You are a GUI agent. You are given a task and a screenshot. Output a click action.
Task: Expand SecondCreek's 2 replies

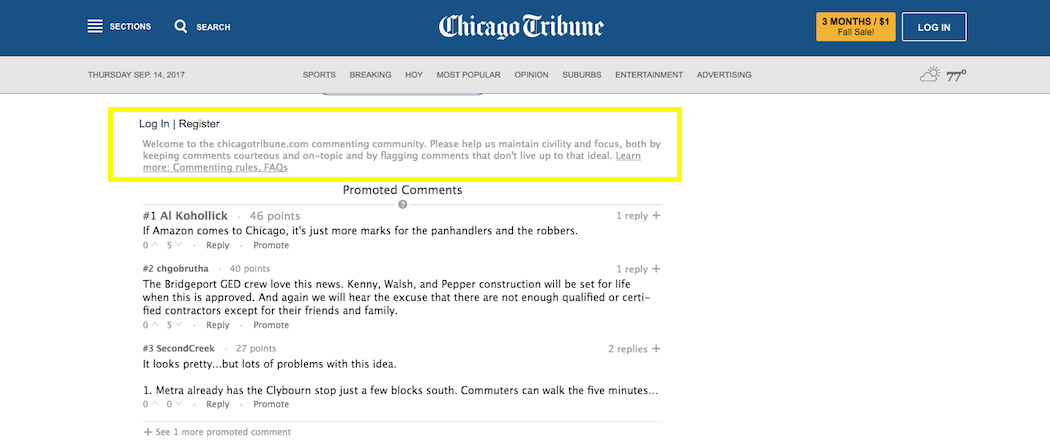pyautogui.click(x=634, y=349)
